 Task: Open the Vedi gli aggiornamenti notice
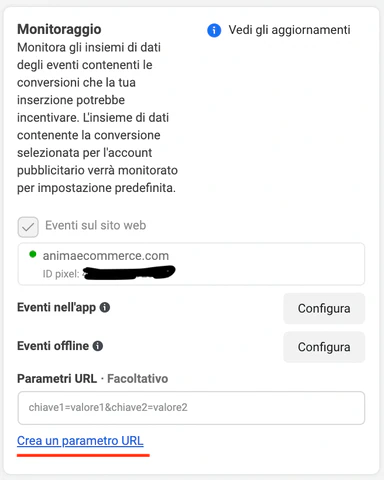point(289,30)
